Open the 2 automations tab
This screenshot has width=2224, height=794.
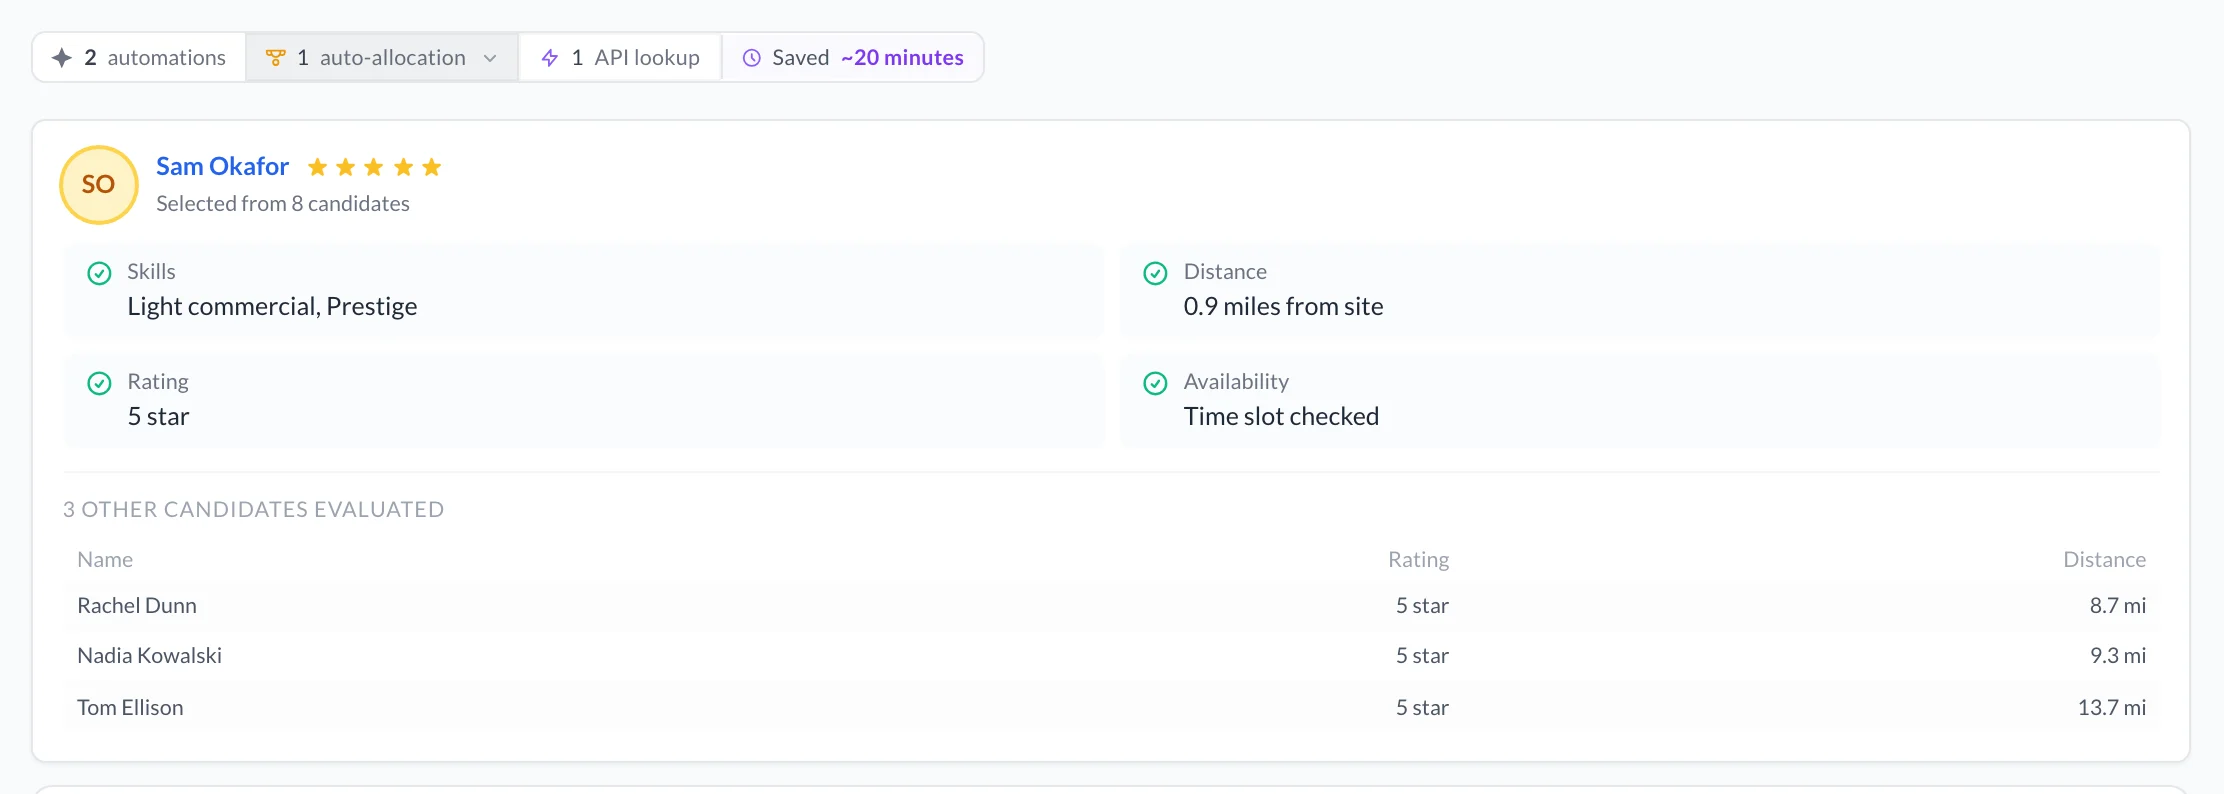click(x=140, y=58)
